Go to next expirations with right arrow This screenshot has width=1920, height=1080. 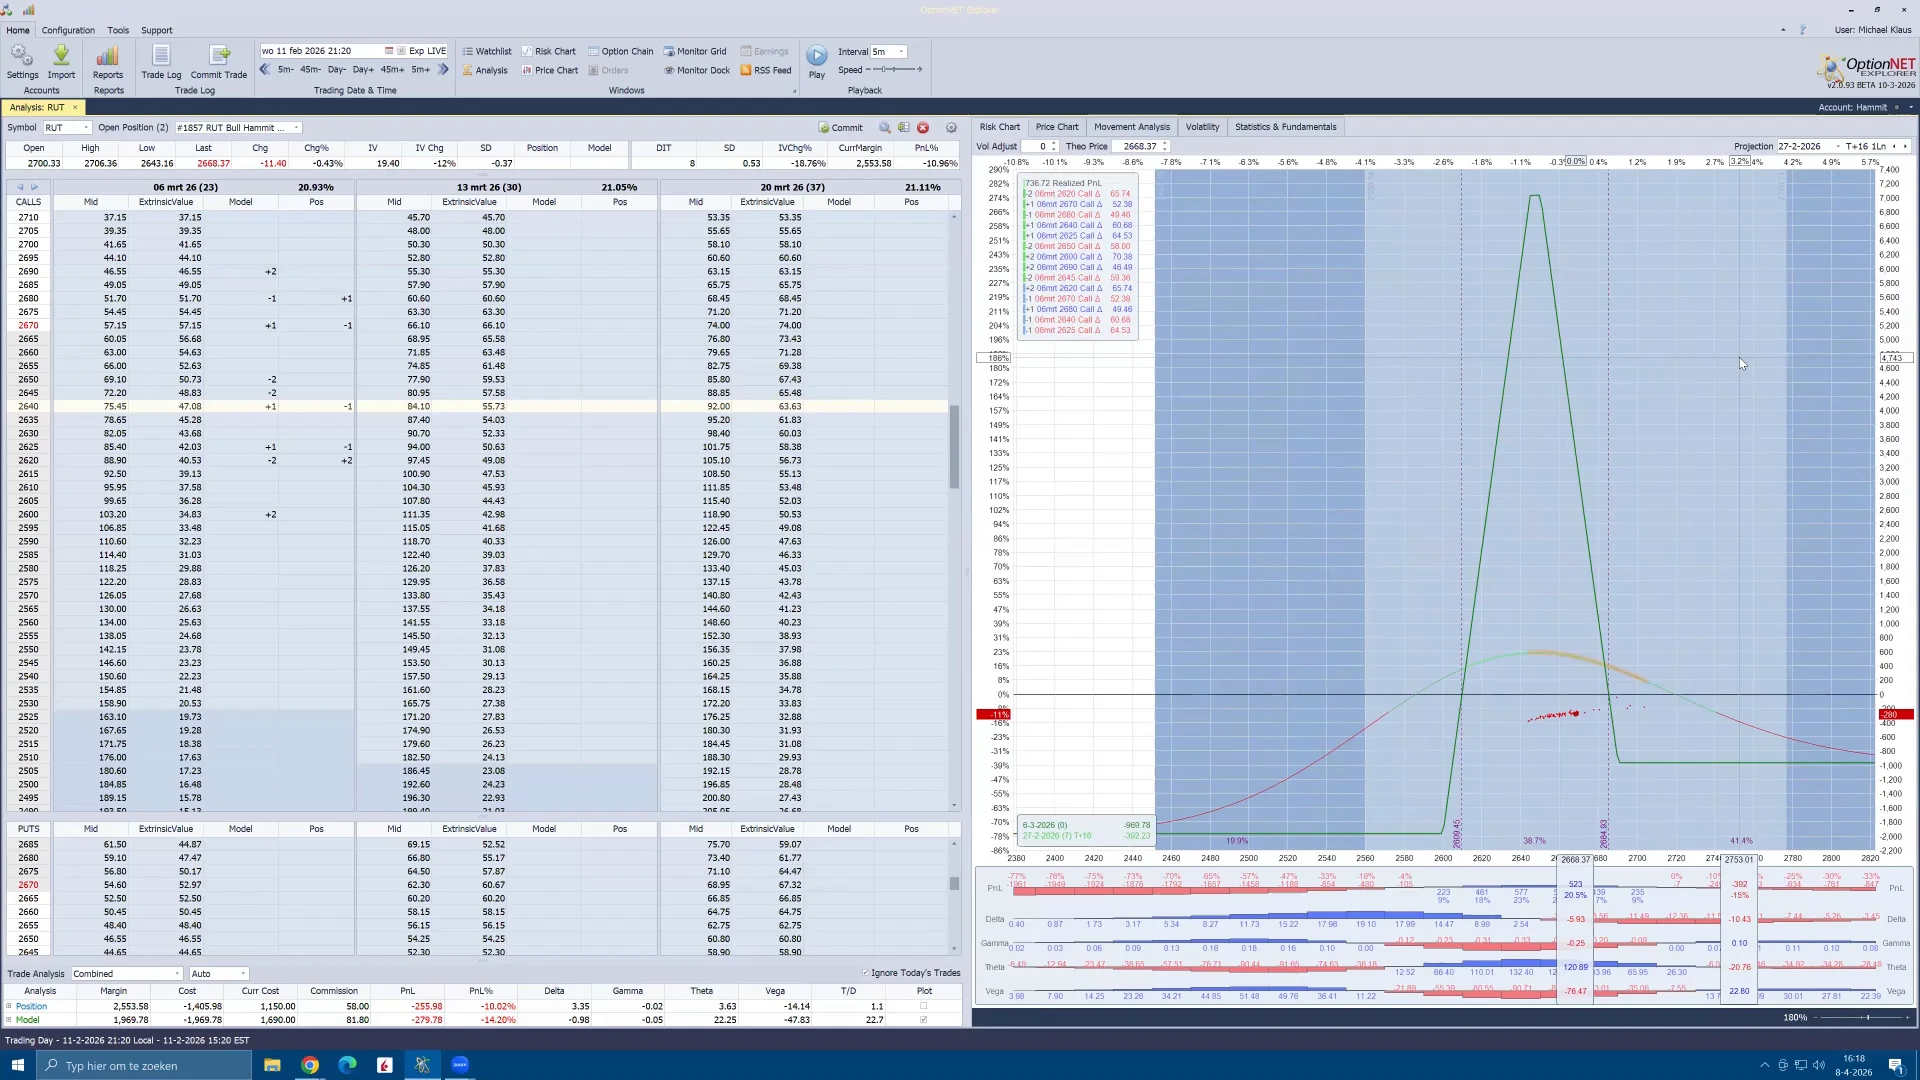[x=34, y=187]
